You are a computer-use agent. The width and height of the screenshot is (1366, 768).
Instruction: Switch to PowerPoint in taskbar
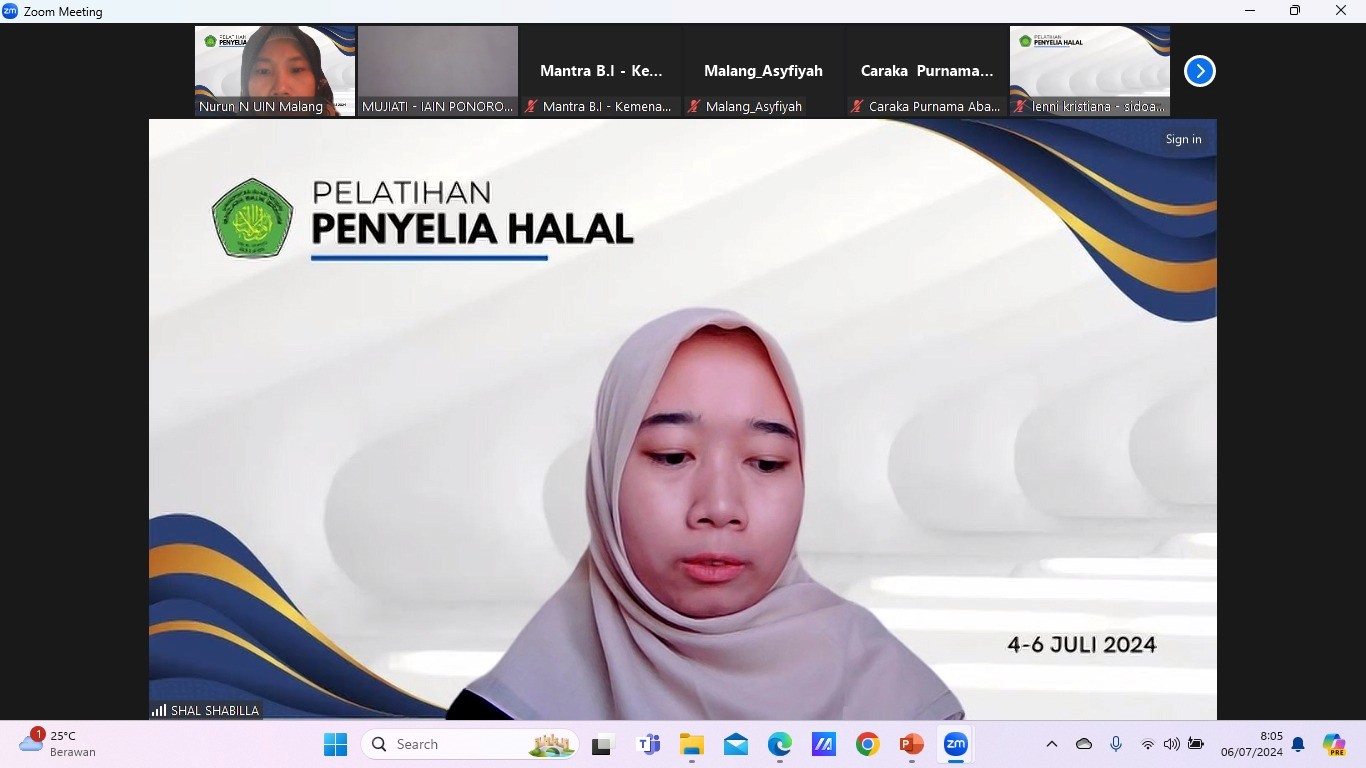pyautogui.click(x=911, y=744)
